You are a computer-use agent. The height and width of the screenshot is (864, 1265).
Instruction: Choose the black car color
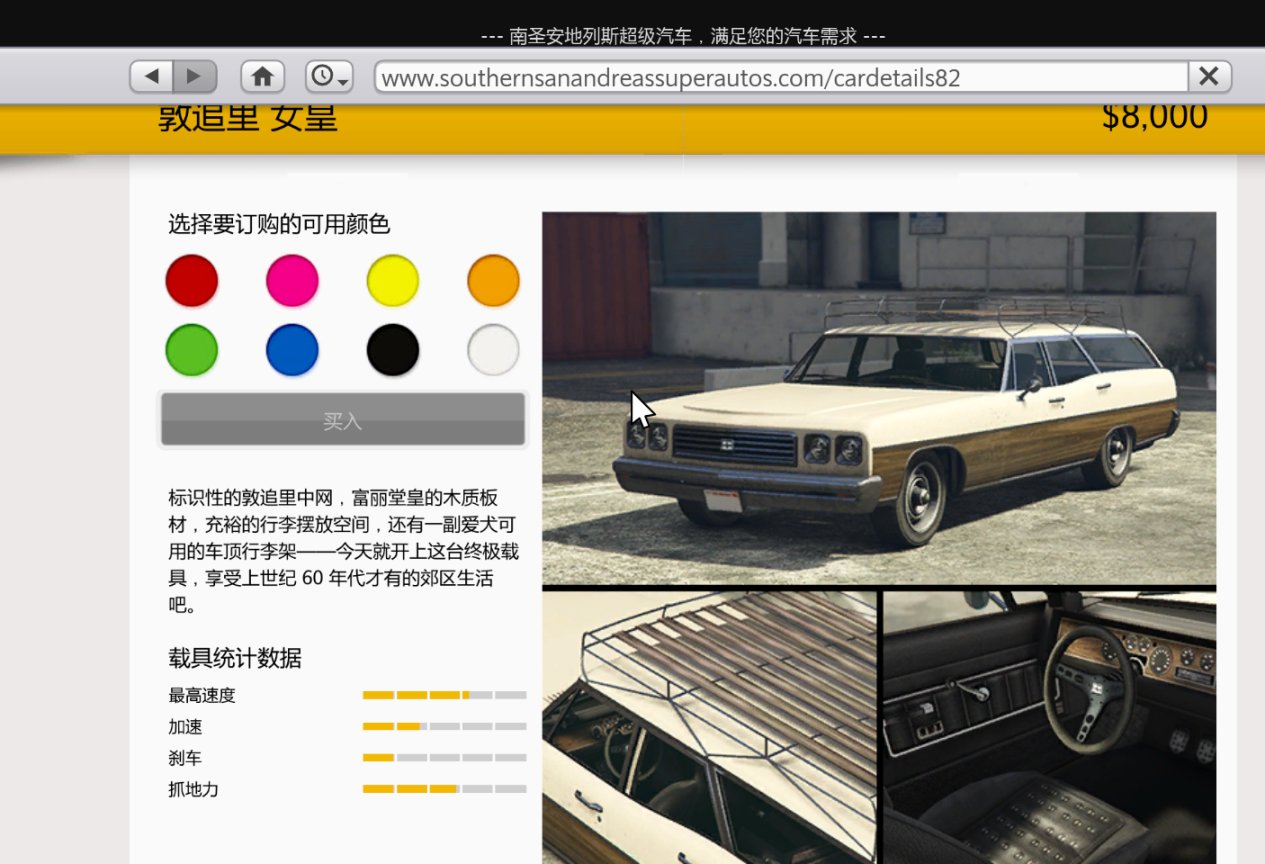[x=393, y=350]
